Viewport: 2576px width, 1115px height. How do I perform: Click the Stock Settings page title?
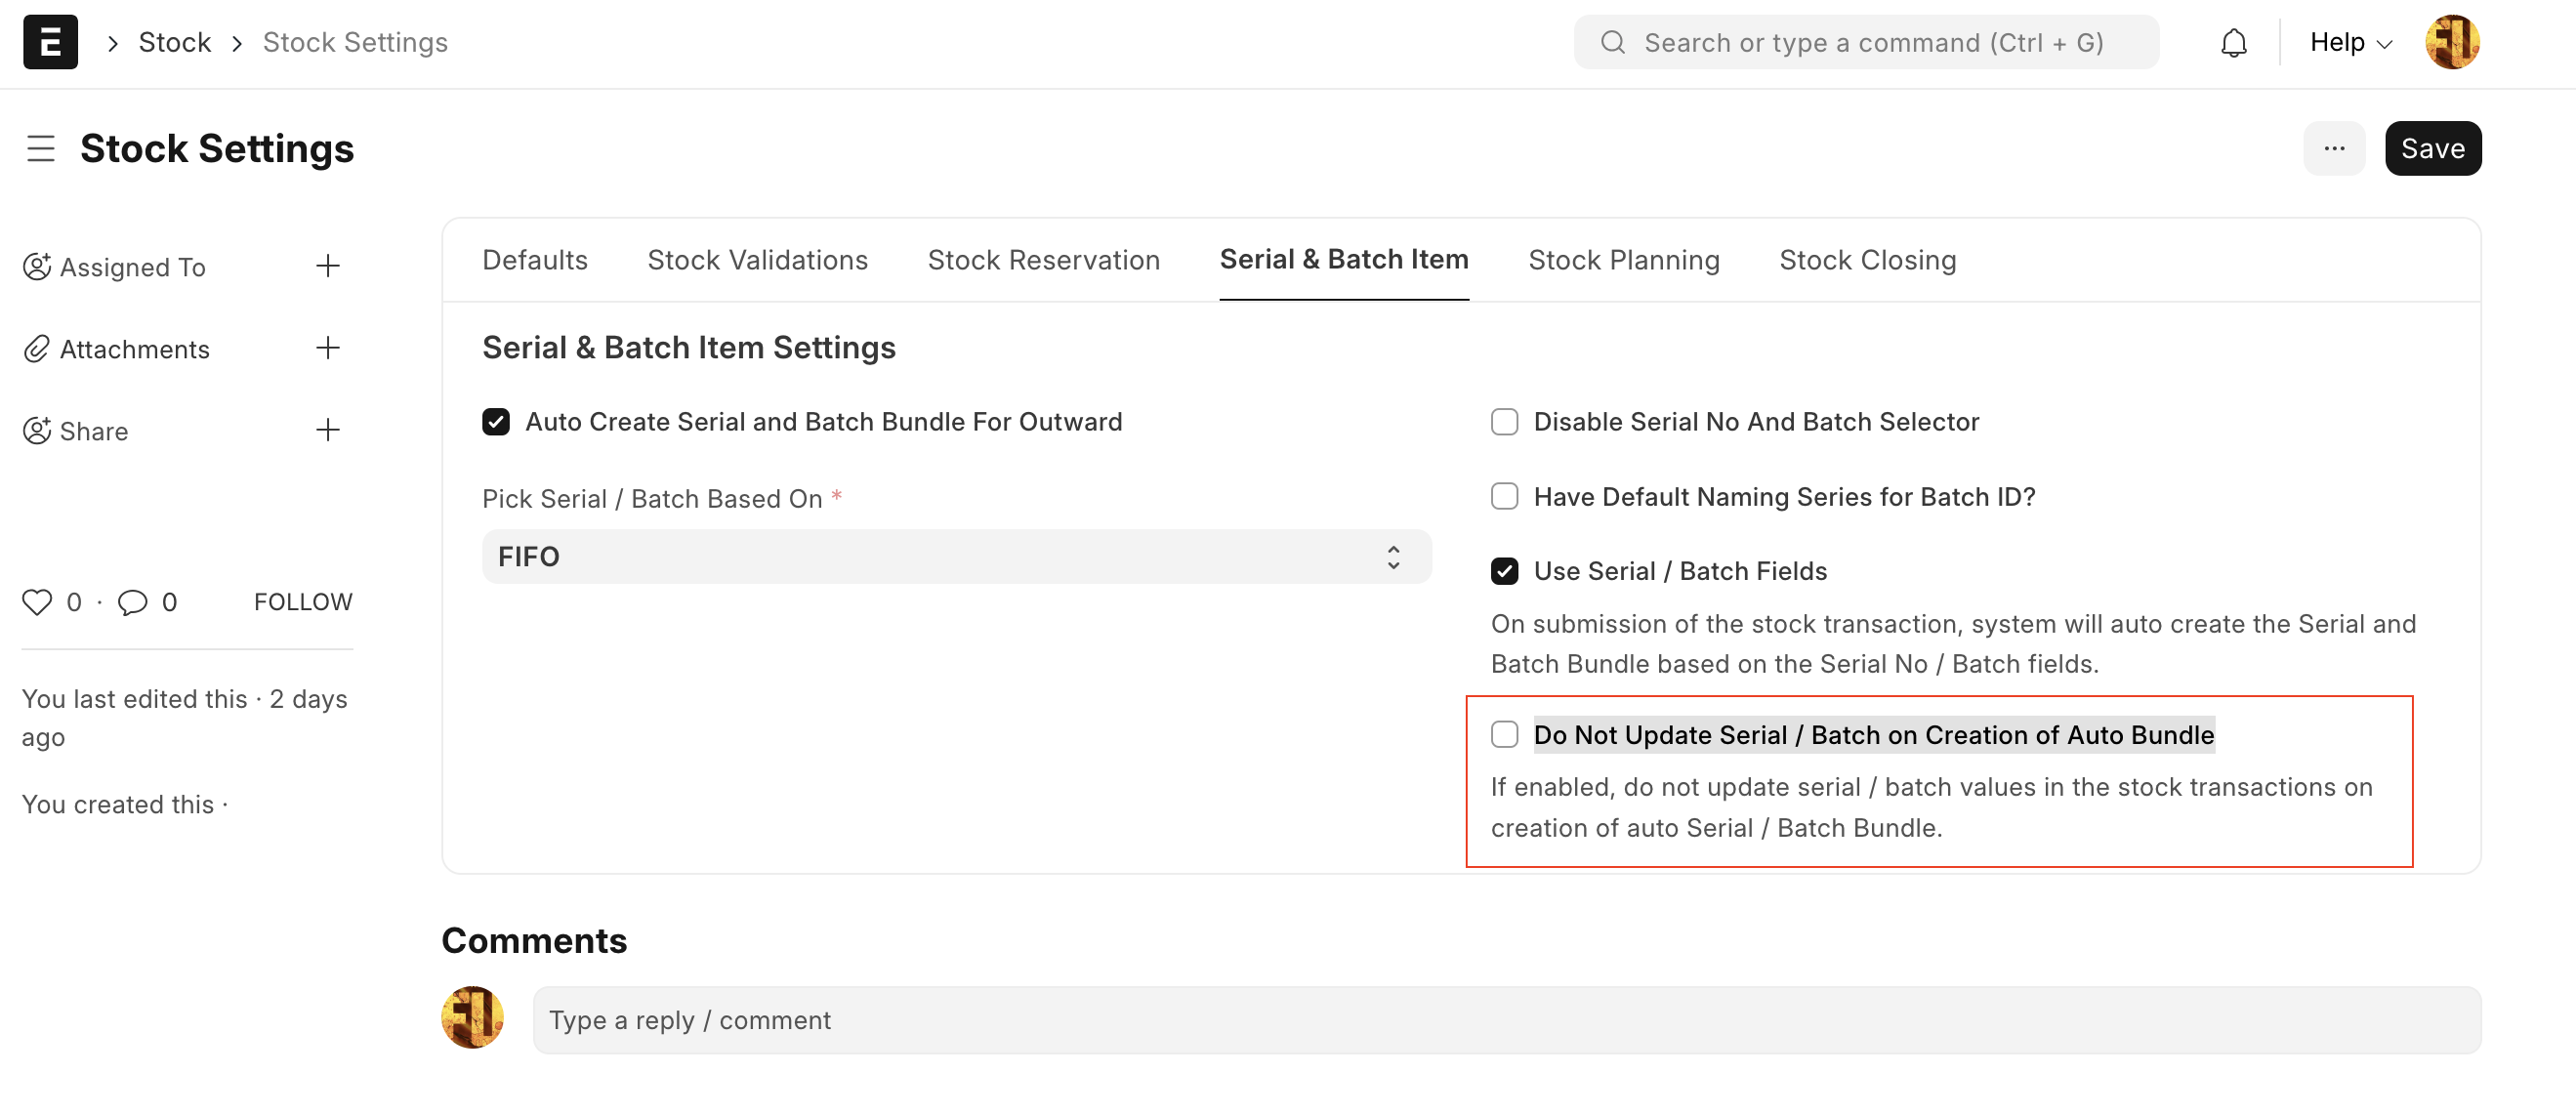click(217, 149)
